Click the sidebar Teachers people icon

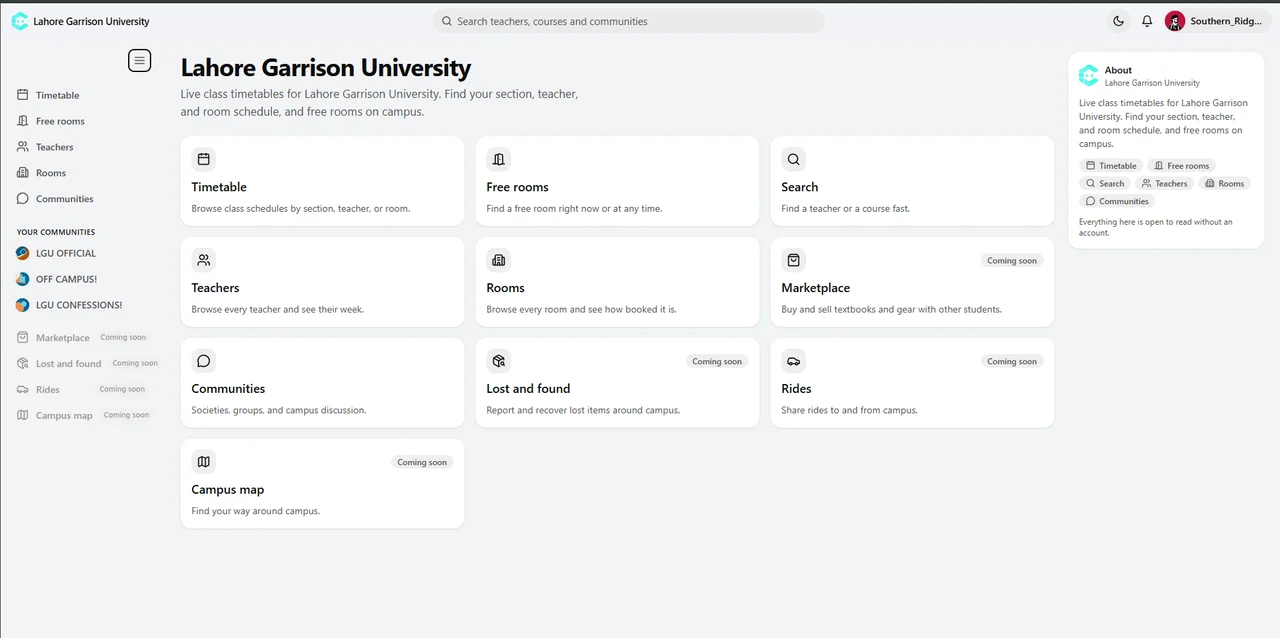(23, 147)
